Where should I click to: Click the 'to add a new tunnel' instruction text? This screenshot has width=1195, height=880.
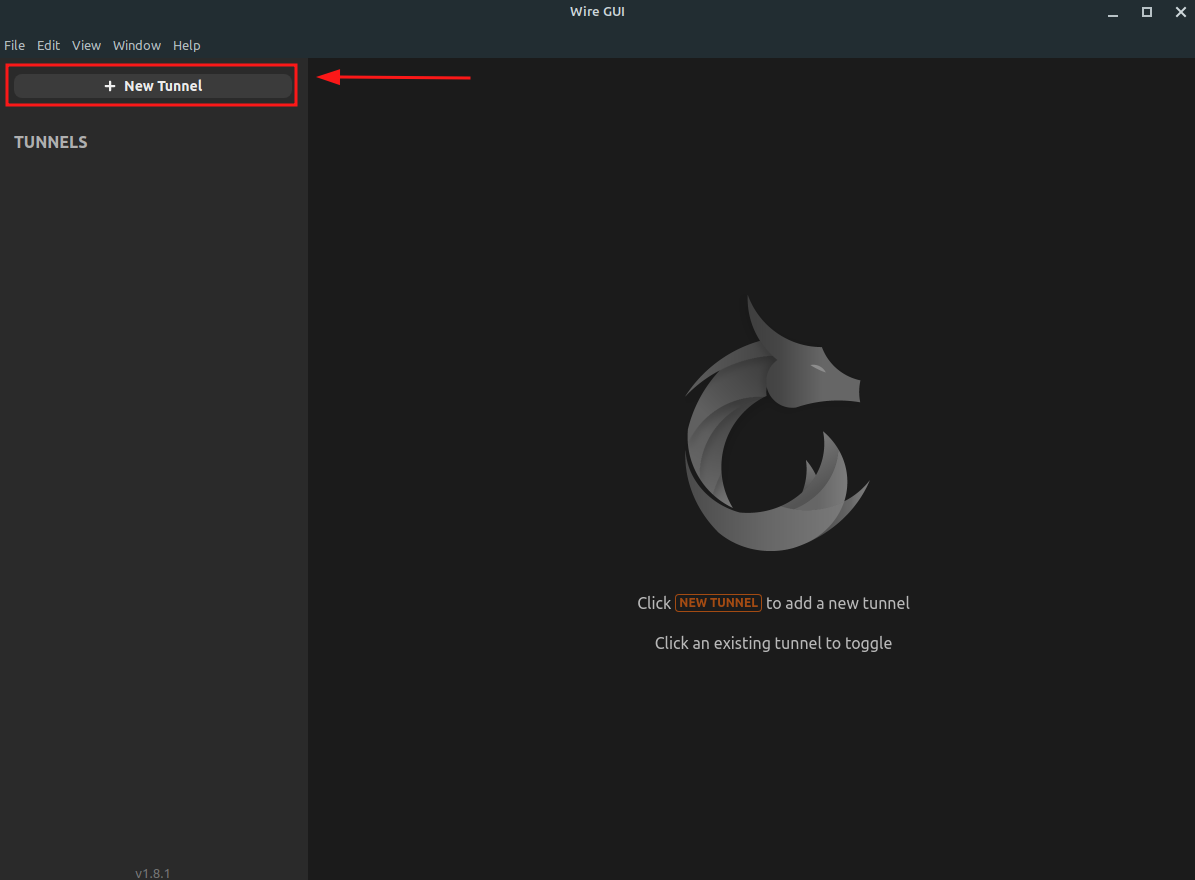click(837, 602)
